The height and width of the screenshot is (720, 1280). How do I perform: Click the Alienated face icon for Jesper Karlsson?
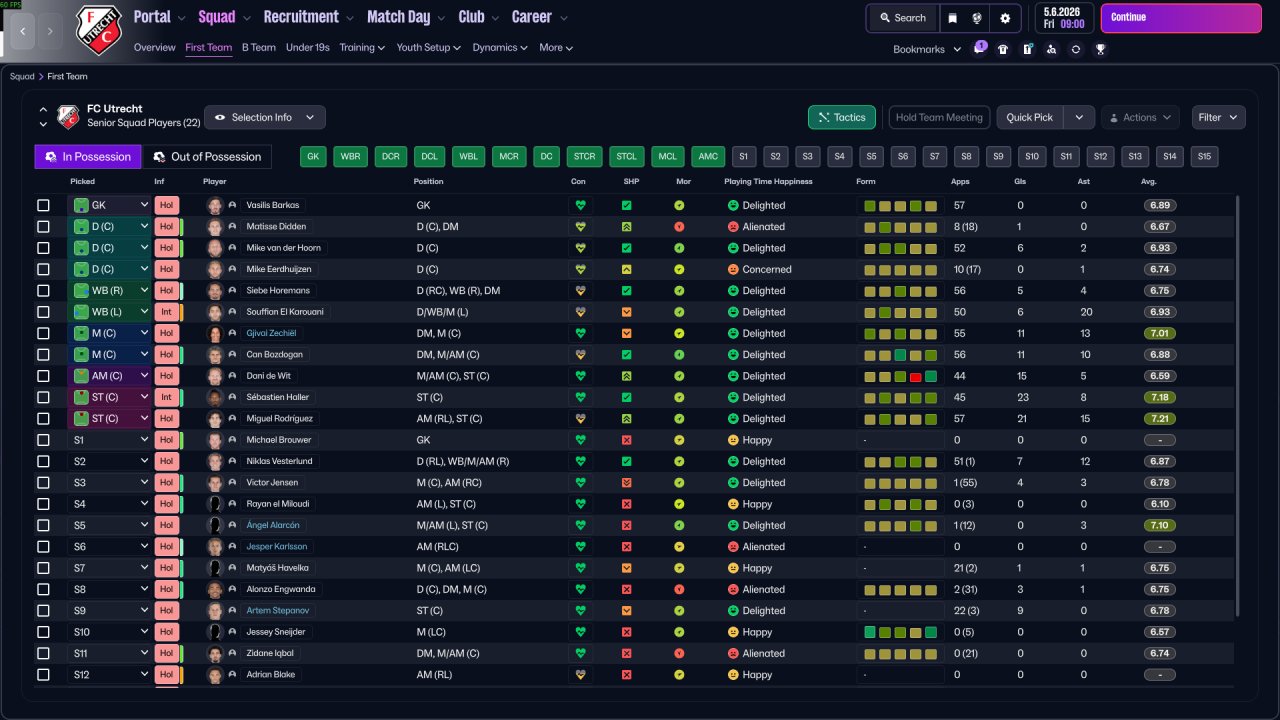click(x=733, y=547)
